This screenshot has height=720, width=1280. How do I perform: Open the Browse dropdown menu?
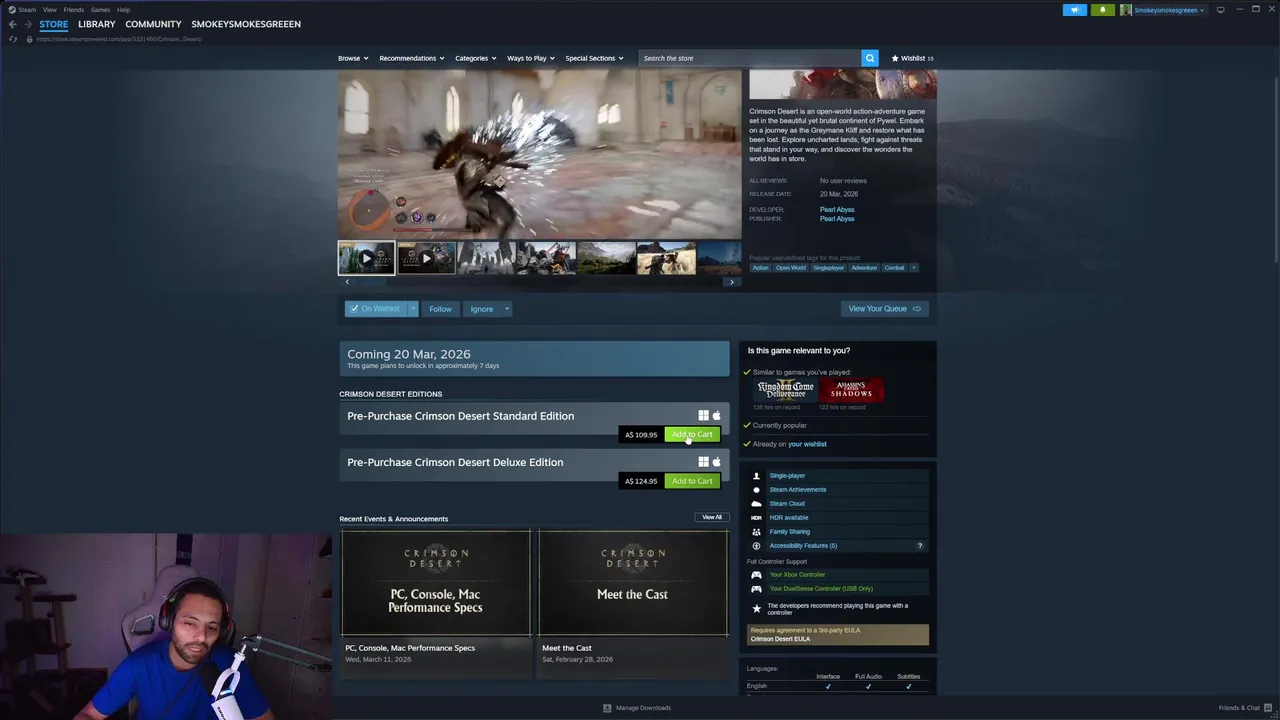(x=353, y=58)
